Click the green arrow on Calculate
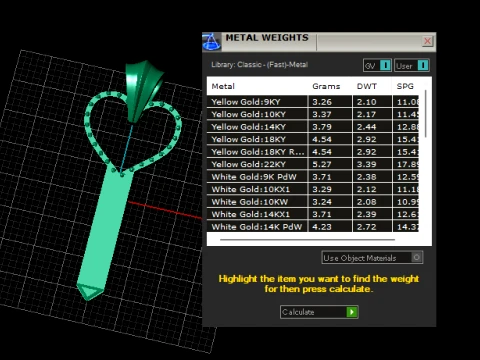Screen dimensions: 480x360 click(x=352, y=312)
